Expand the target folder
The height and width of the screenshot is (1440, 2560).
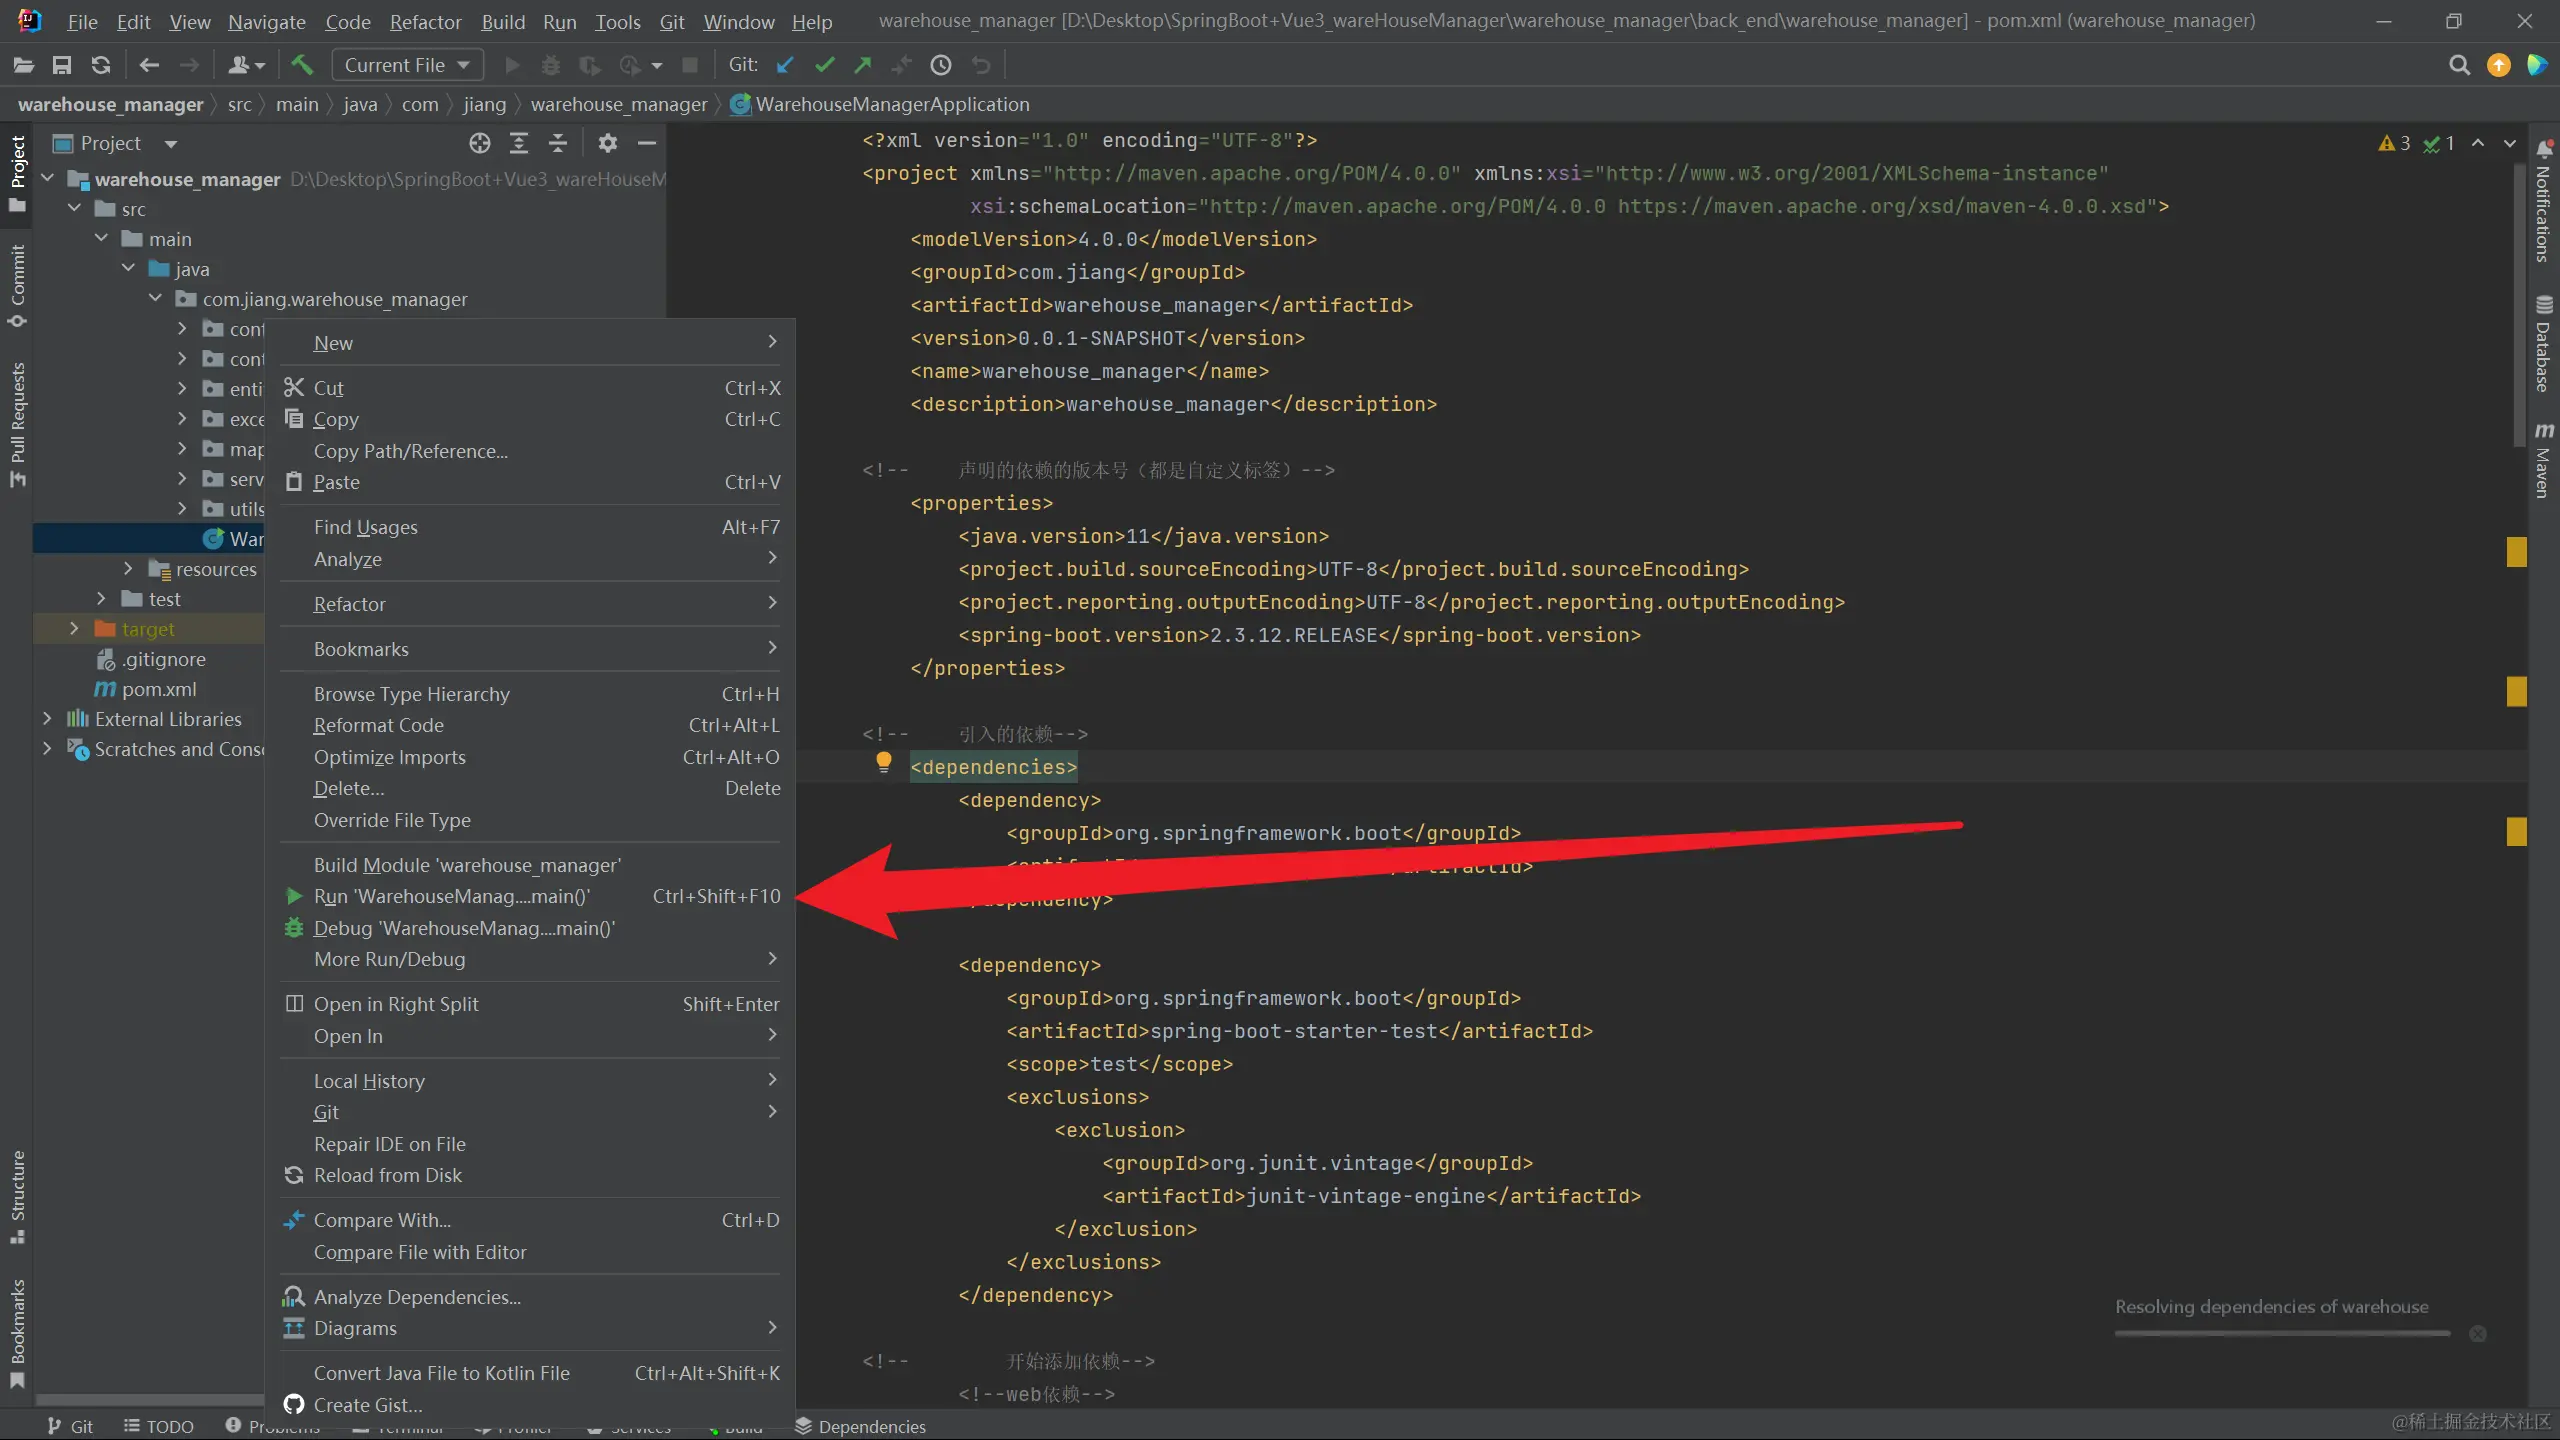pos(73,629)
